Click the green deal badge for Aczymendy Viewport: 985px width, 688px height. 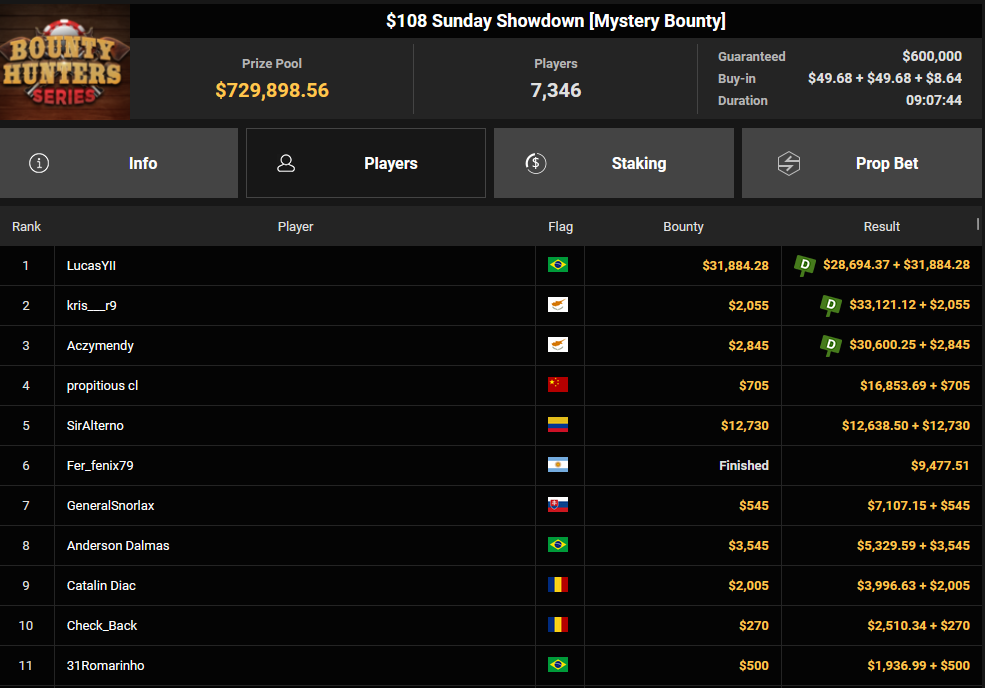830,345
